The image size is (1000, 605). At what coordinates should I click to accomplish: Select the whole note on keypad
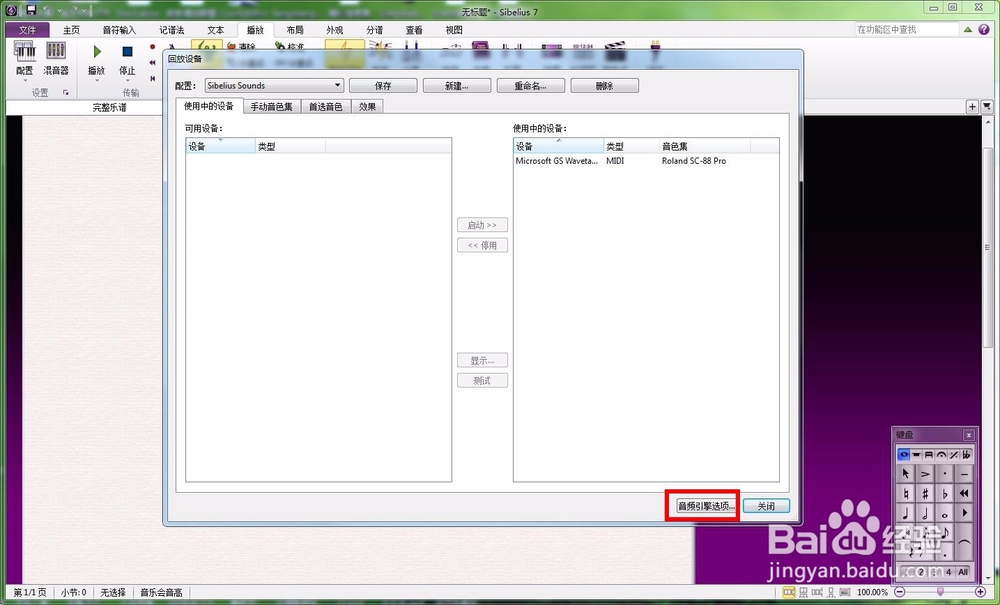pos(945,513)
